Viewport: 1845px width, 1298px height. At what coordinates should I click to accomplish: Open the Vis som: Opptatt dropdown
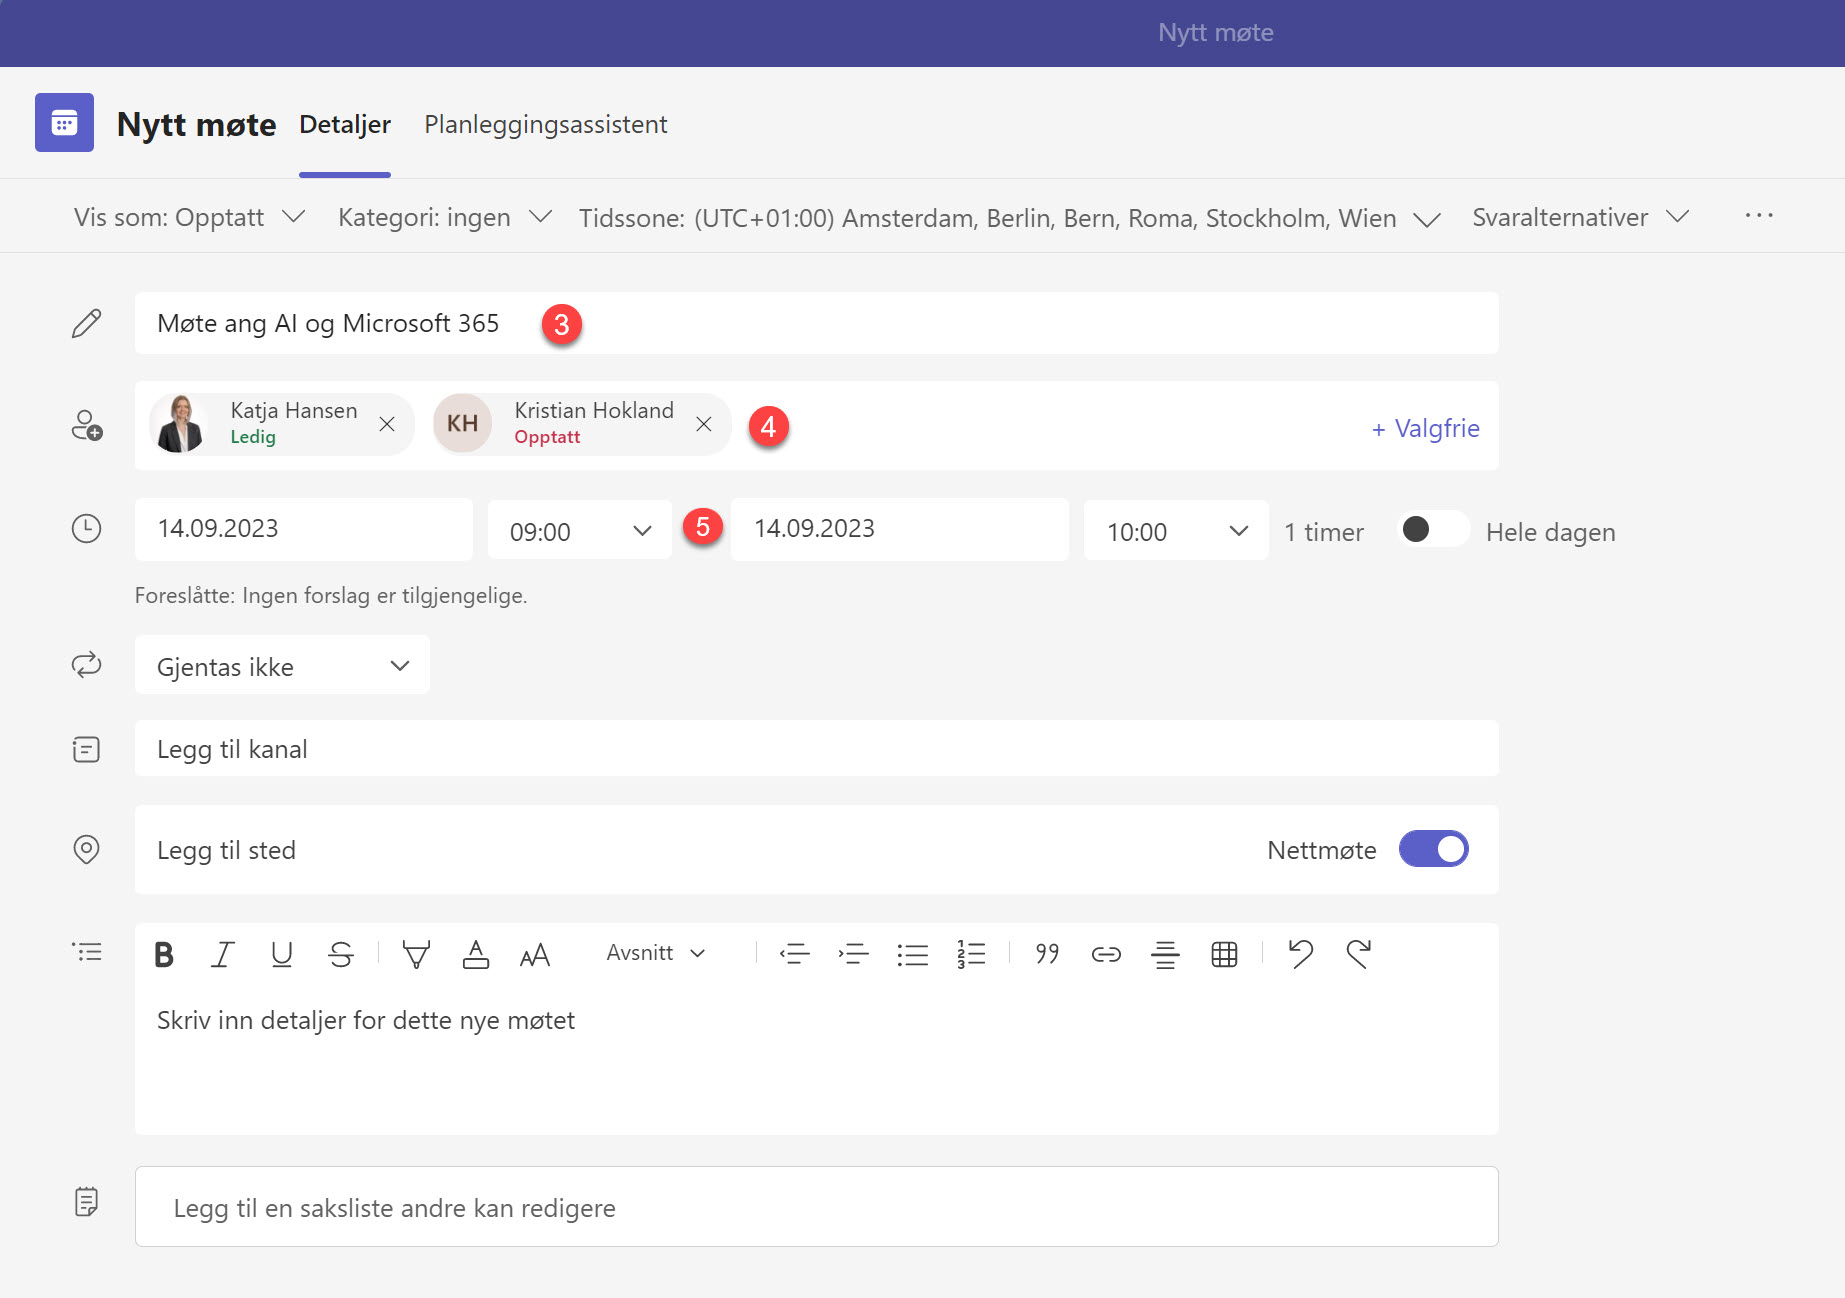pyautogui.click(x=187, y=217)
